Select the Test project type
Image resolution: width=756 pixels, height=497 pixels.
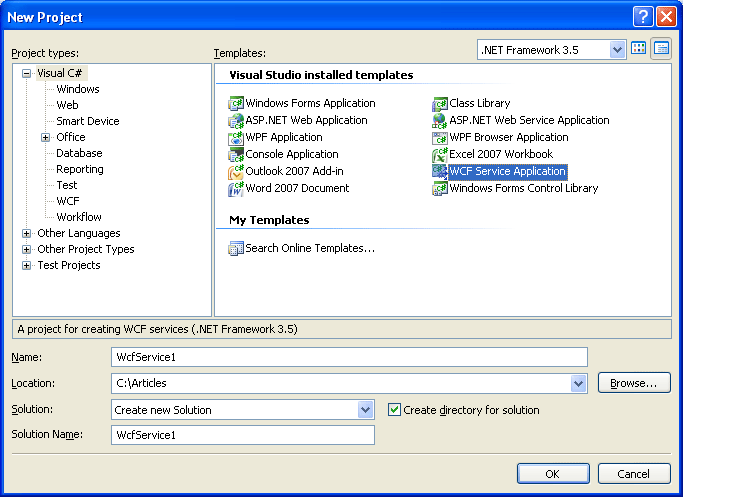click(67, 185)
